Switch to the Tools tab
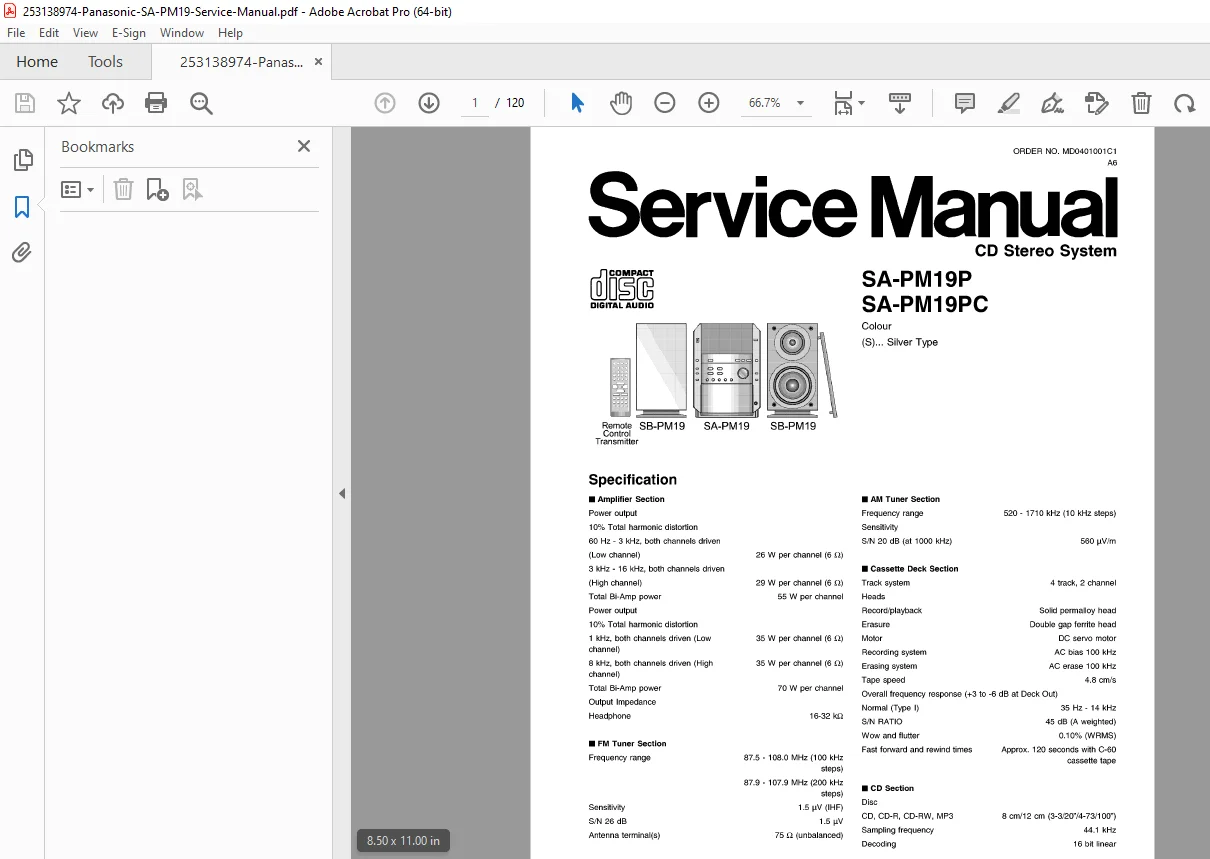The image size is (1210, 859). click(105, 62)
